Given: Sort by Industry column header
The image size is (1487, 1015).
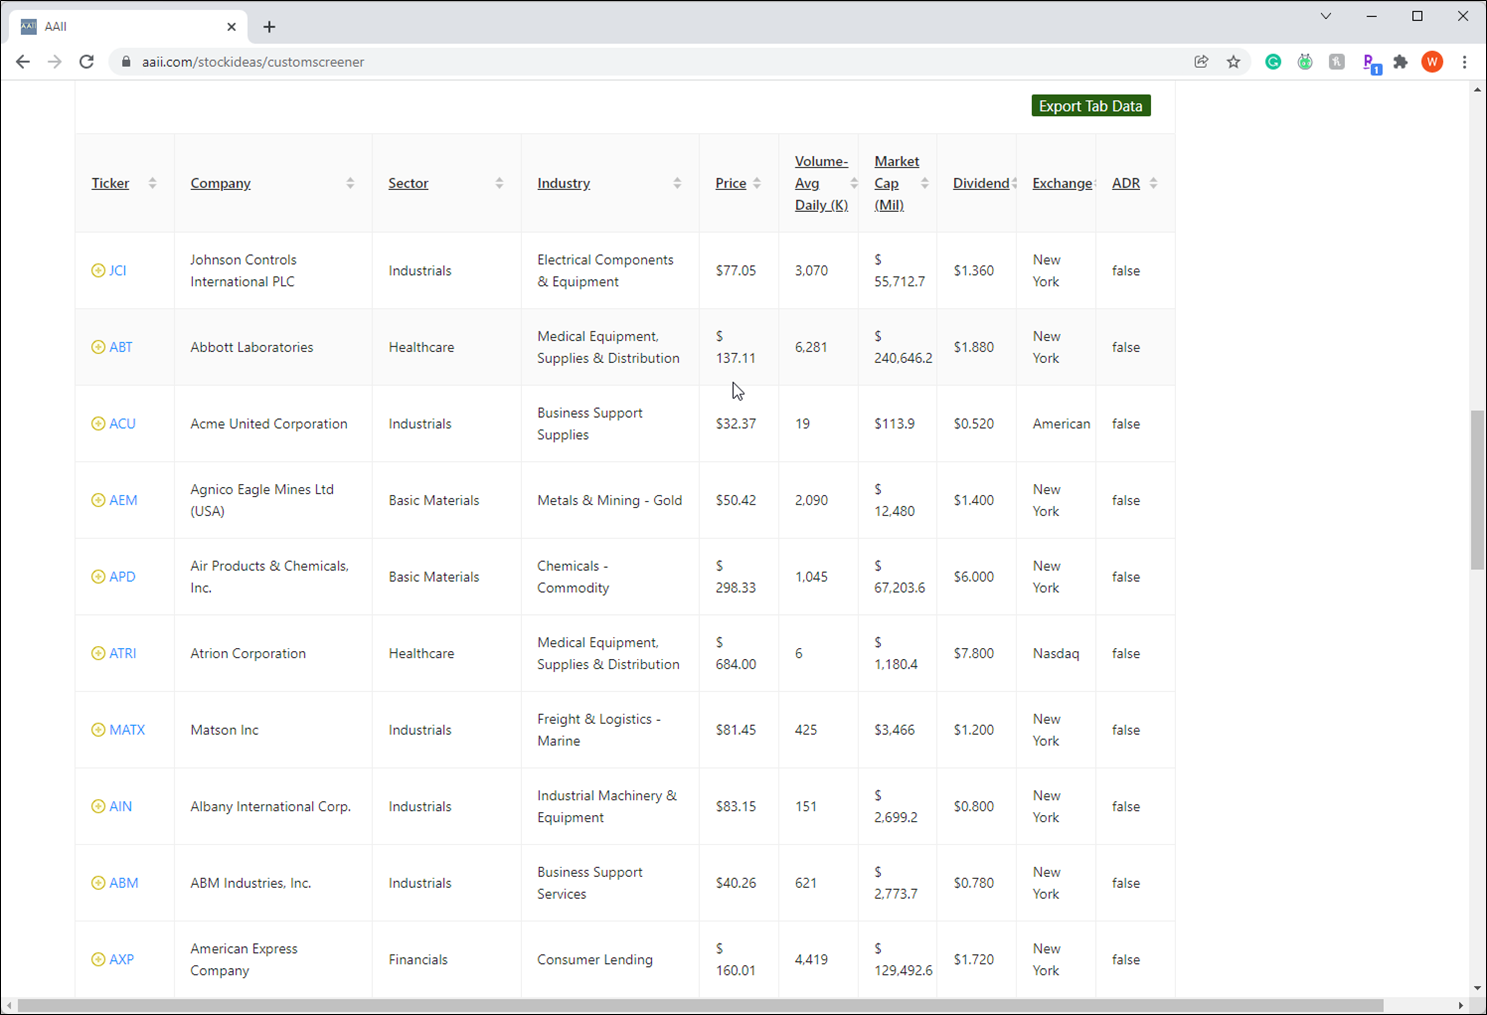Looking at the screenshot, I should 564,184.
